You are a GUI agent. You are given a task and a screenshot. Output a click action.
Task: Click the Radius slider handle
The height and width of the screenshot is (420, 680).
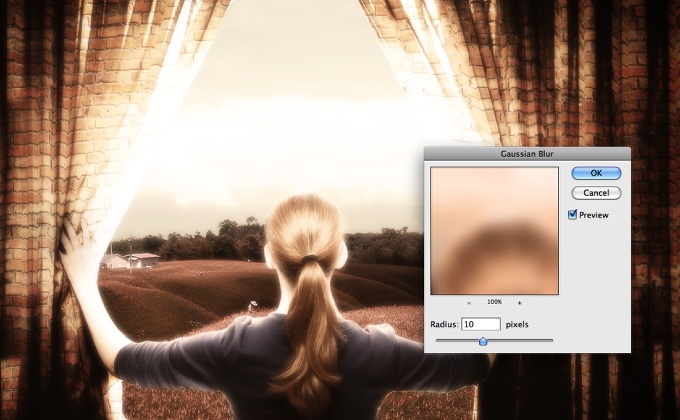pyautogui.click(x=483, y=341)
